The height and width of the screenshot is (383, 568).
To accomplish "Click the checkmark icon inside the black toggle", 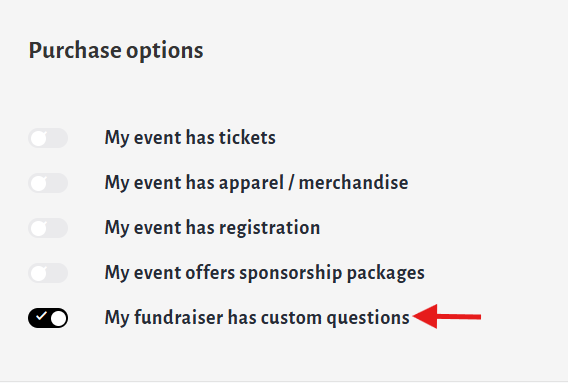I will [x=41, y=316].
